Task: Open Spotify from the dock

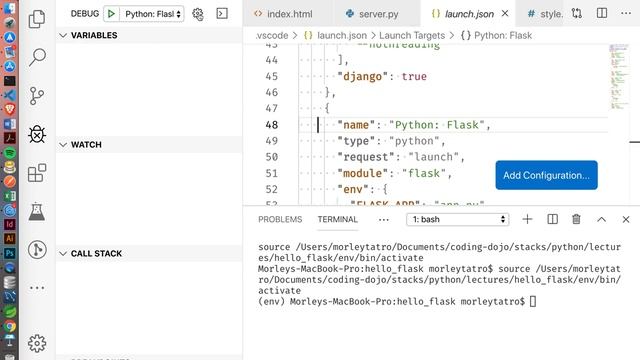Action: [x=9, y=153]
